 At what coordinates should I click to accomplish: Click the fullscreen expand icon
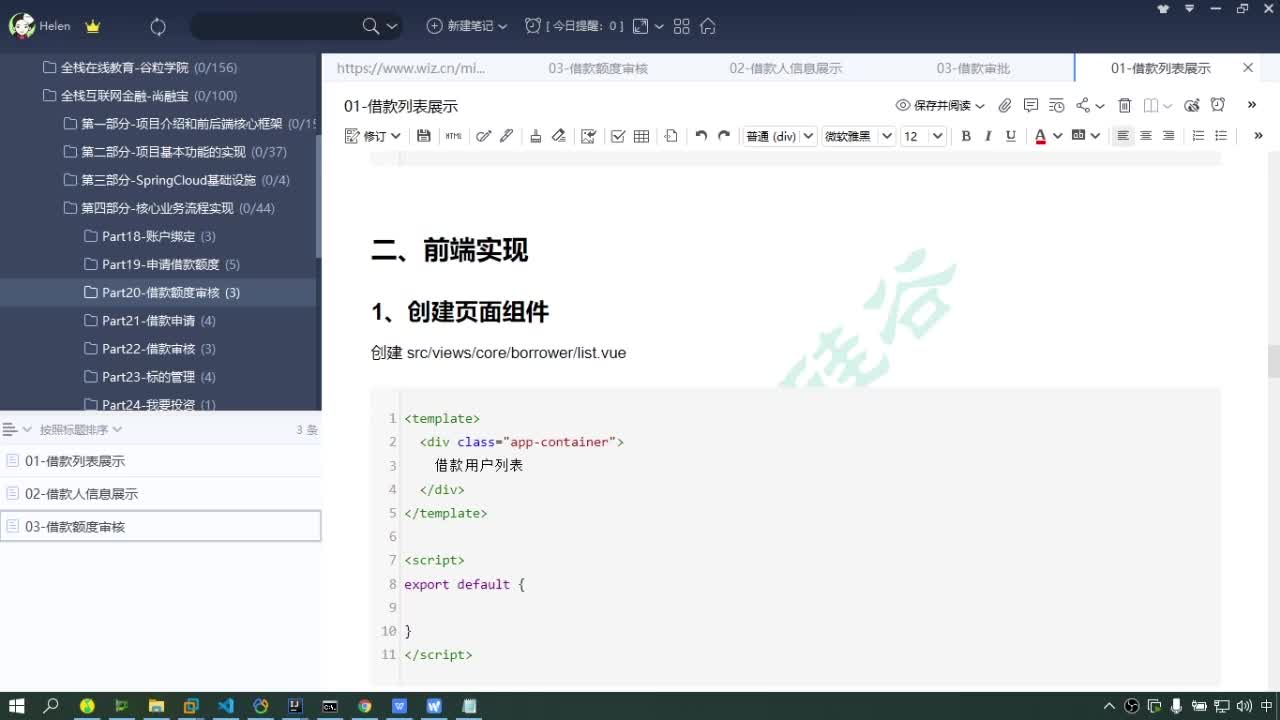coord(641,26)
